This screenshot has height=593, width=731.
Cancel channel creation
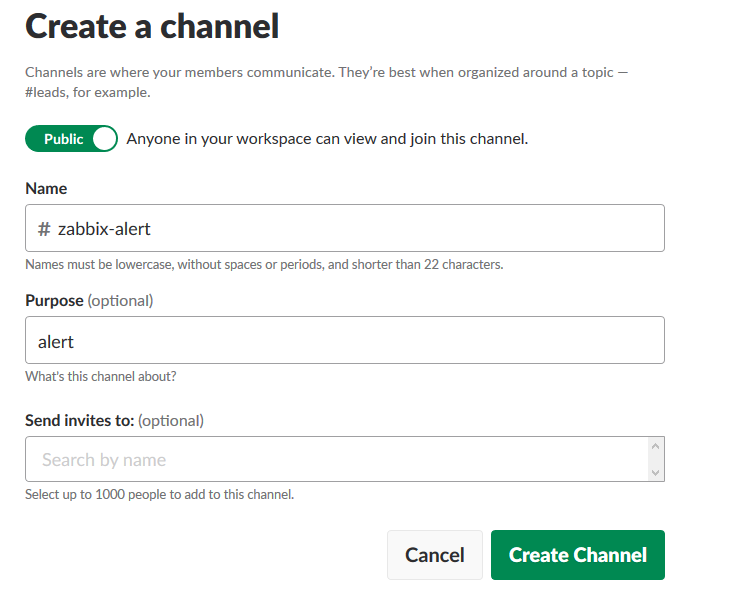point(434,555)
